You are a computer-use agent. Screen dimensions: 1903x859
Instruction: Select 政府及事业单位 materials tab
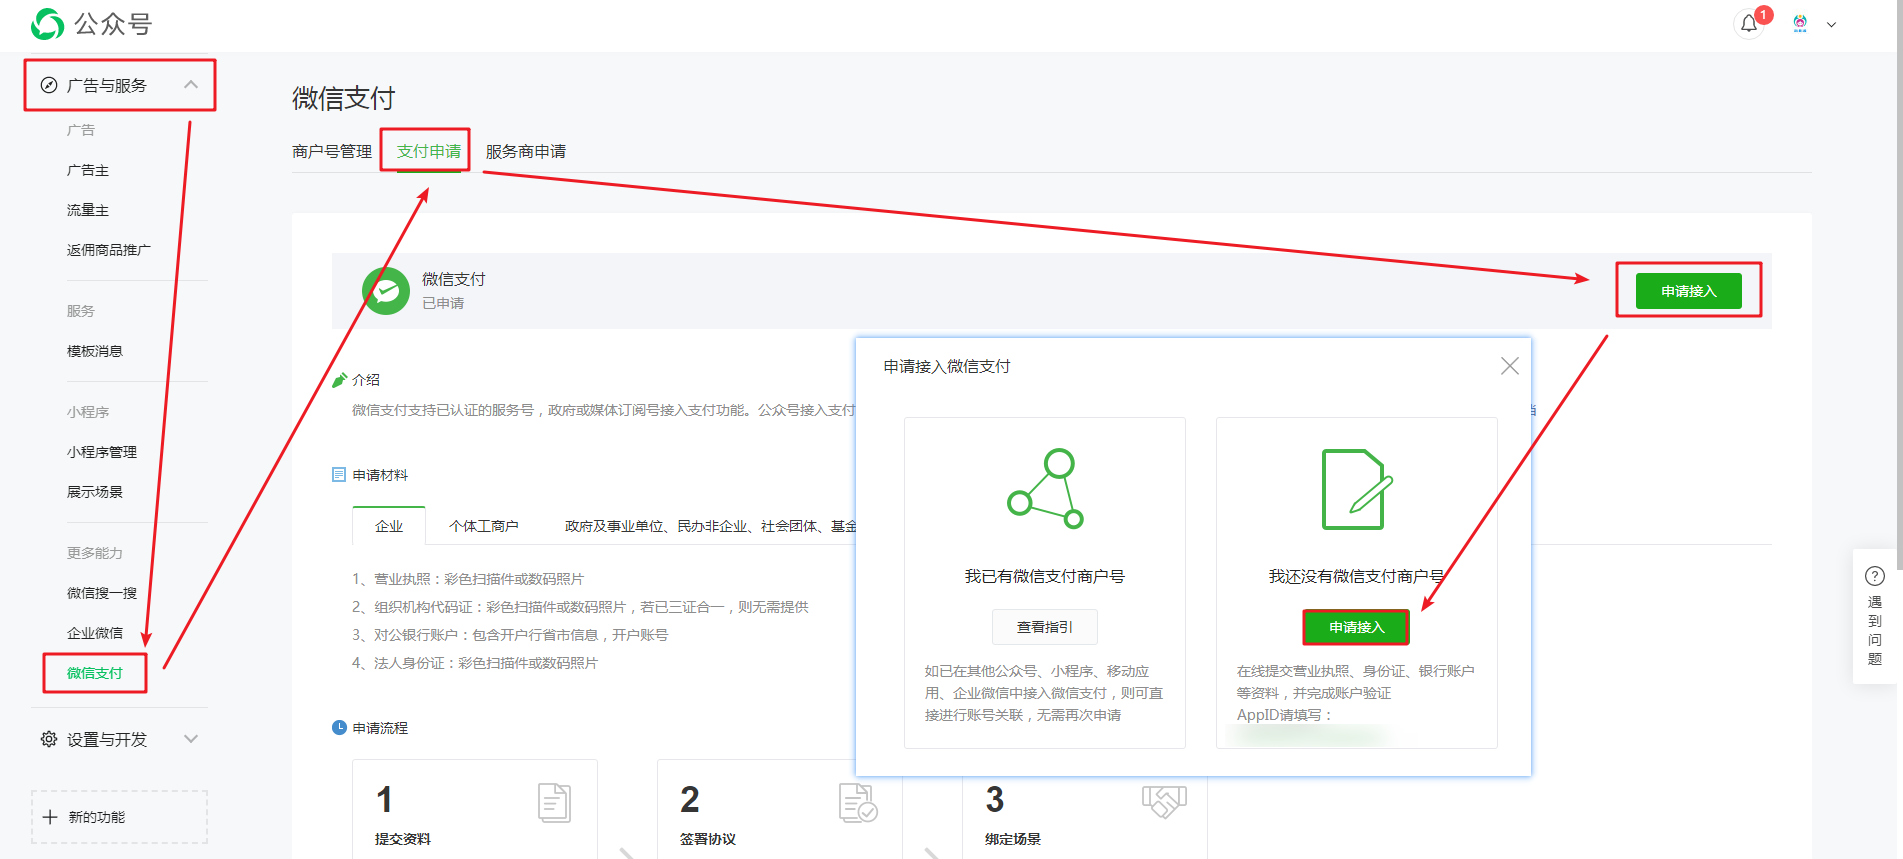click(x=710, y=526)
